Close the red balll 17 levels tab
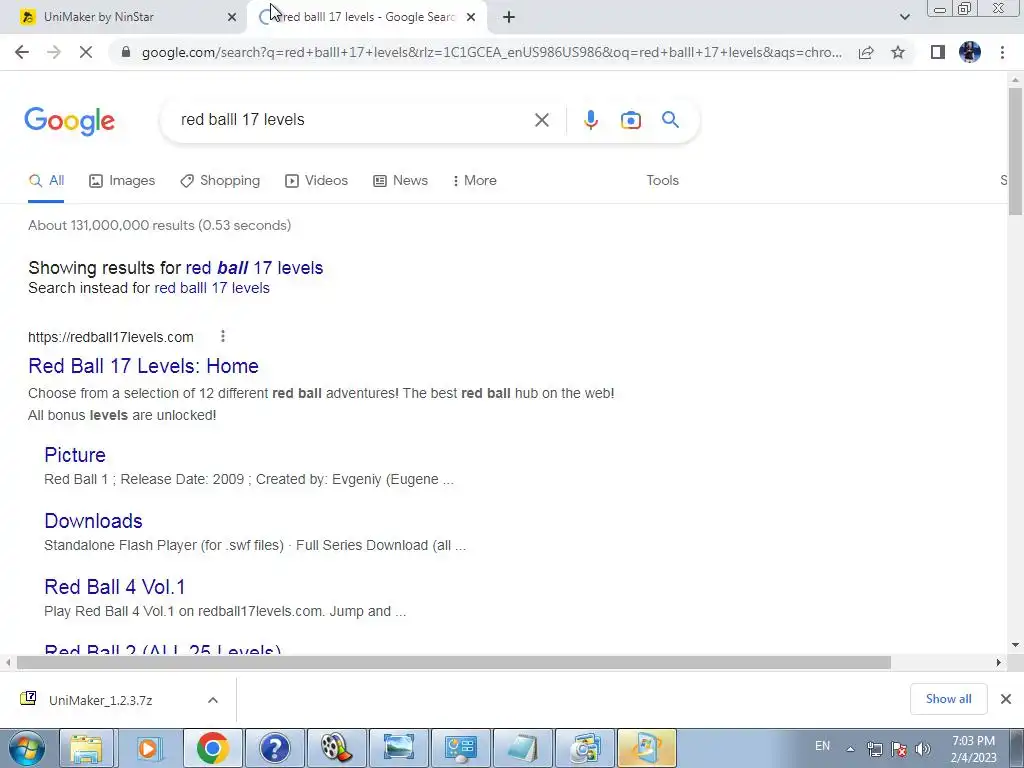 [471, 18]
